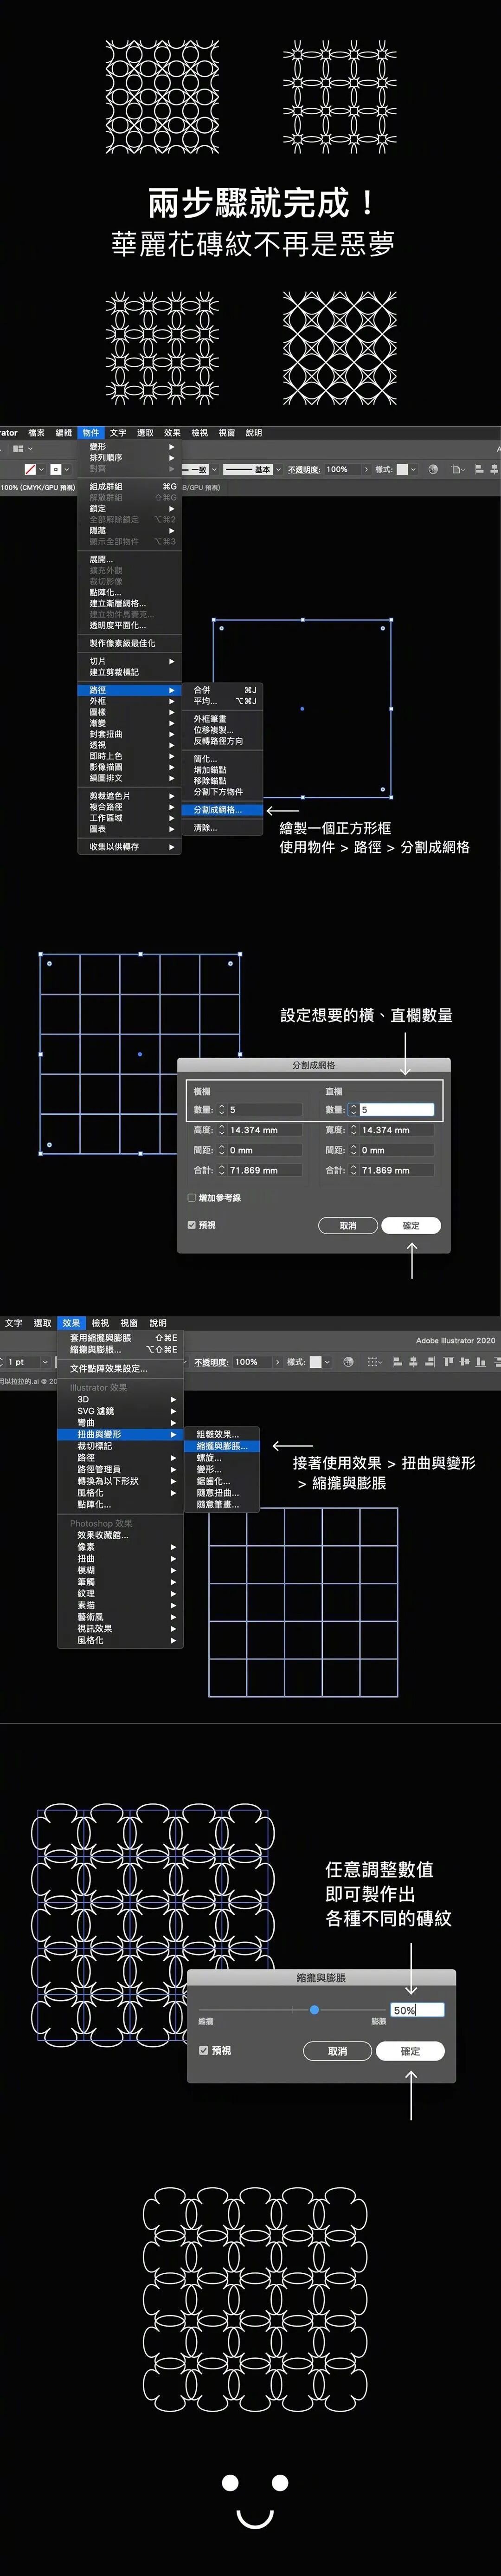501x2576 pixels.
Task: Open the 效果 menu in second menu bar
Action: [x=71, y=1323]
